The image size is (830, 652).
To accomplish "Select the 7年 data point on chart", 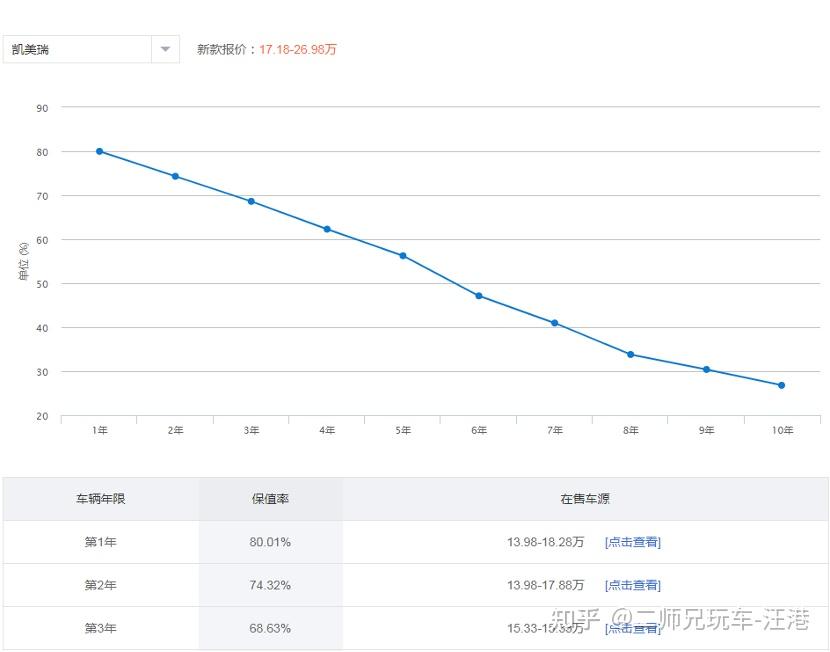I will pos(555,323).
